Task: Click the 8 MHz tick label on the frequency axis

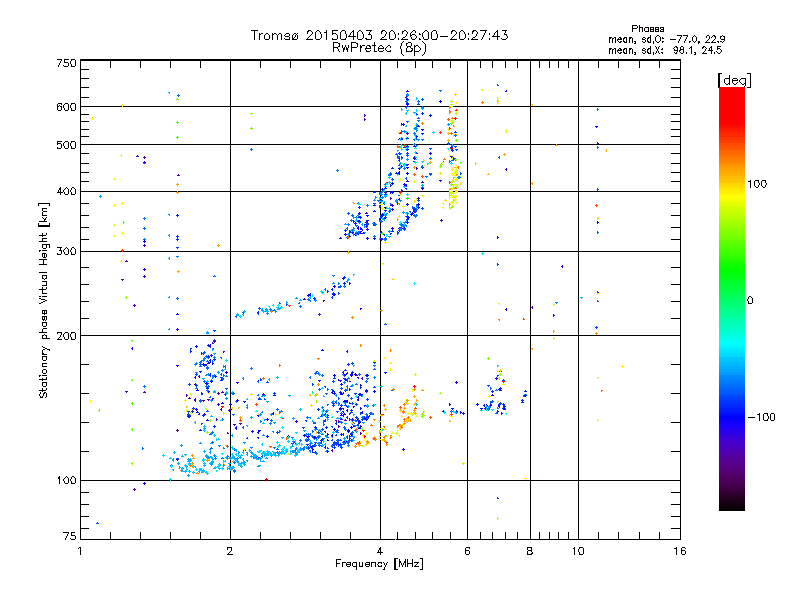Action: point(530,551)
